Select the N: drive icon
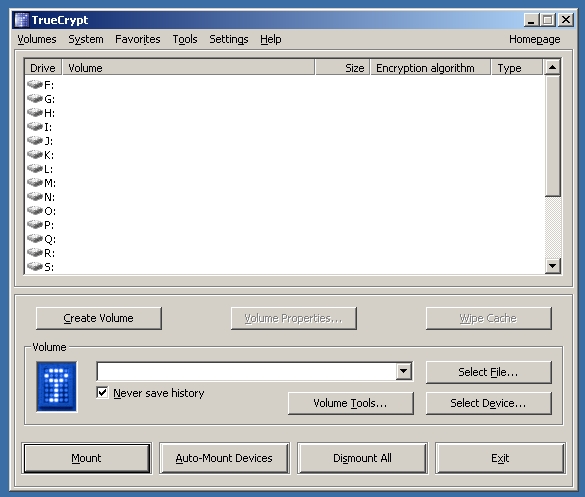The width and height of the screenshot is (585, 497). [x=35, y=197]
